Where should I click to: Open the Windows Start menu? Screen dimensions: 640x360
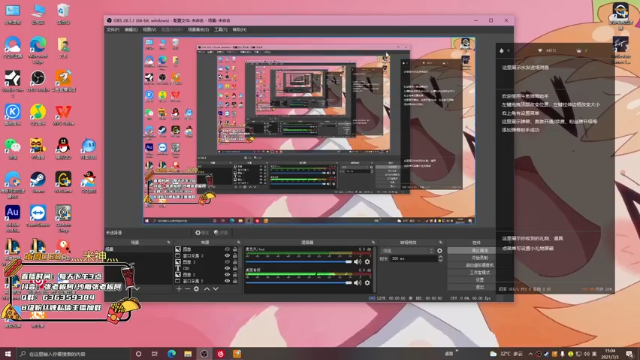click(x=8, y=354)
